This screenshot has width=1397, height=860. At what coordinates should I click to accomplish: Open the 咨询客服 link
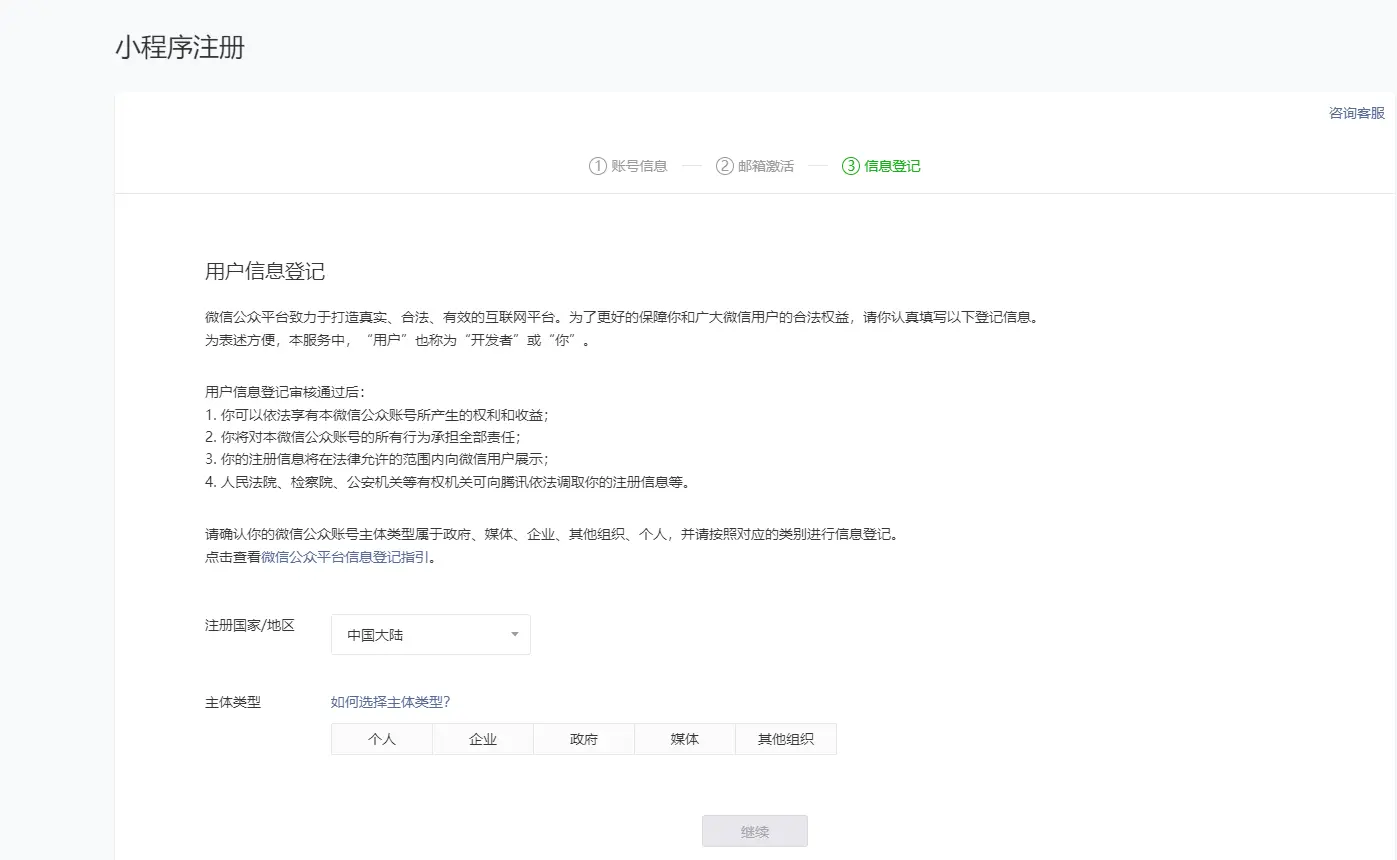pyautogui.click(x=1356, y=113)
